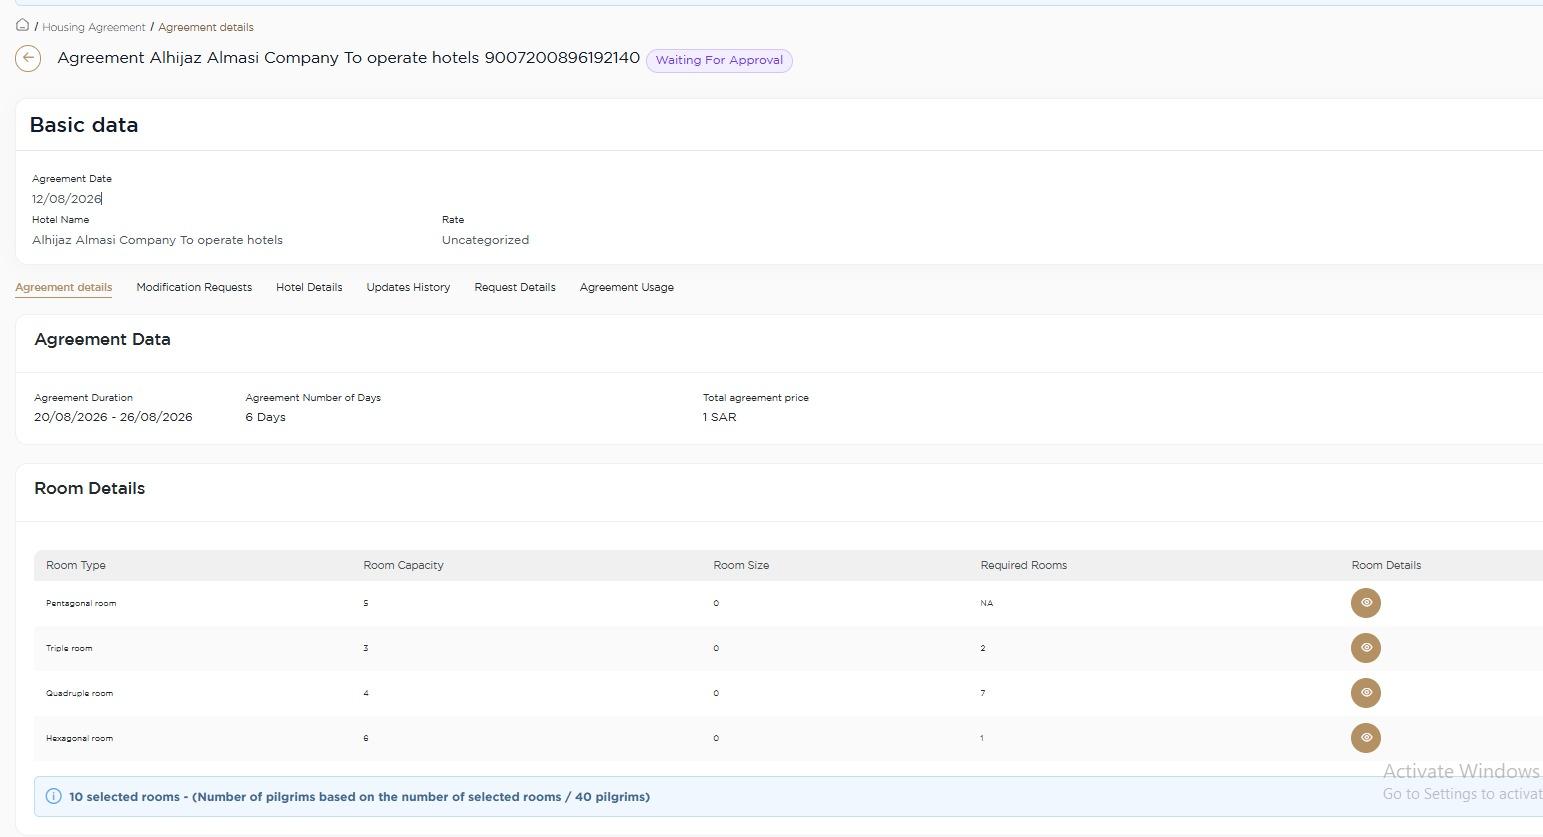Click the Room Type column header
This screenshot has width=1543, height=837.
click(76, 565)
